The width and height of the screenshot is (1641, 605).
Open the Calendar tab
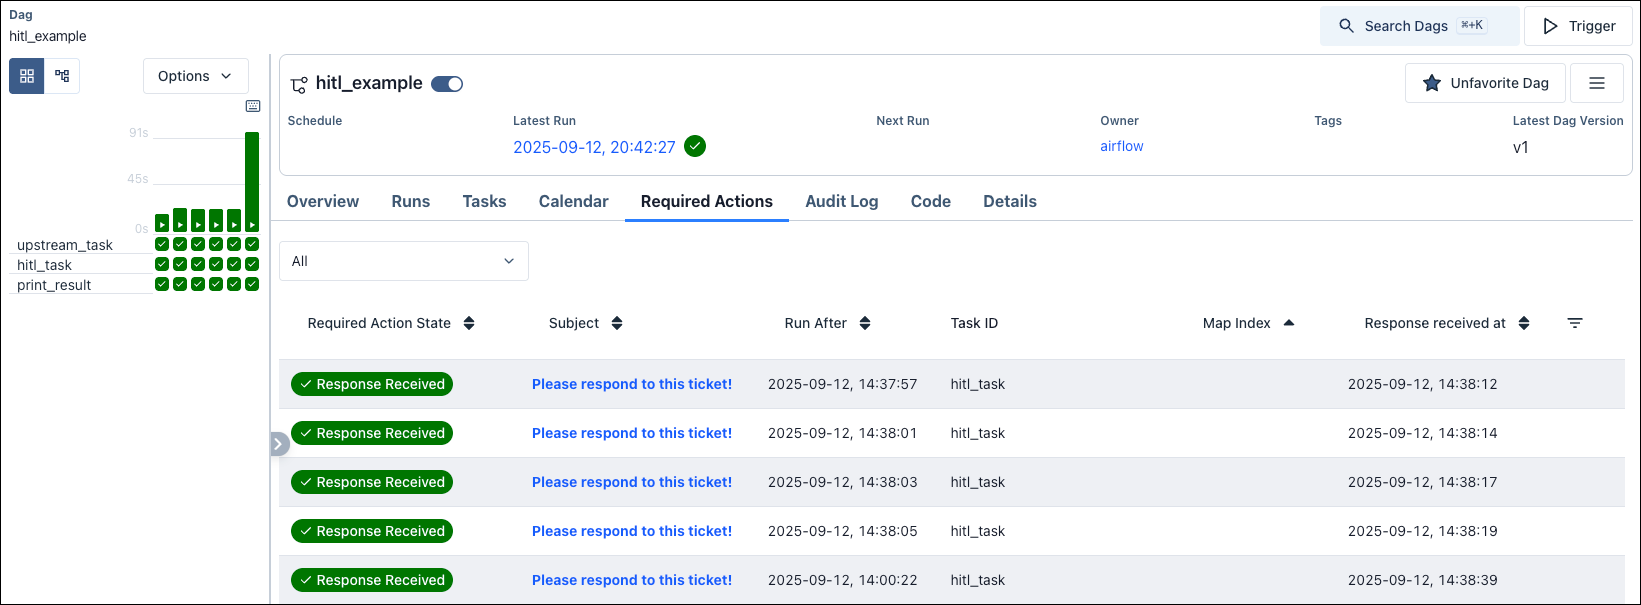[573, 201]
